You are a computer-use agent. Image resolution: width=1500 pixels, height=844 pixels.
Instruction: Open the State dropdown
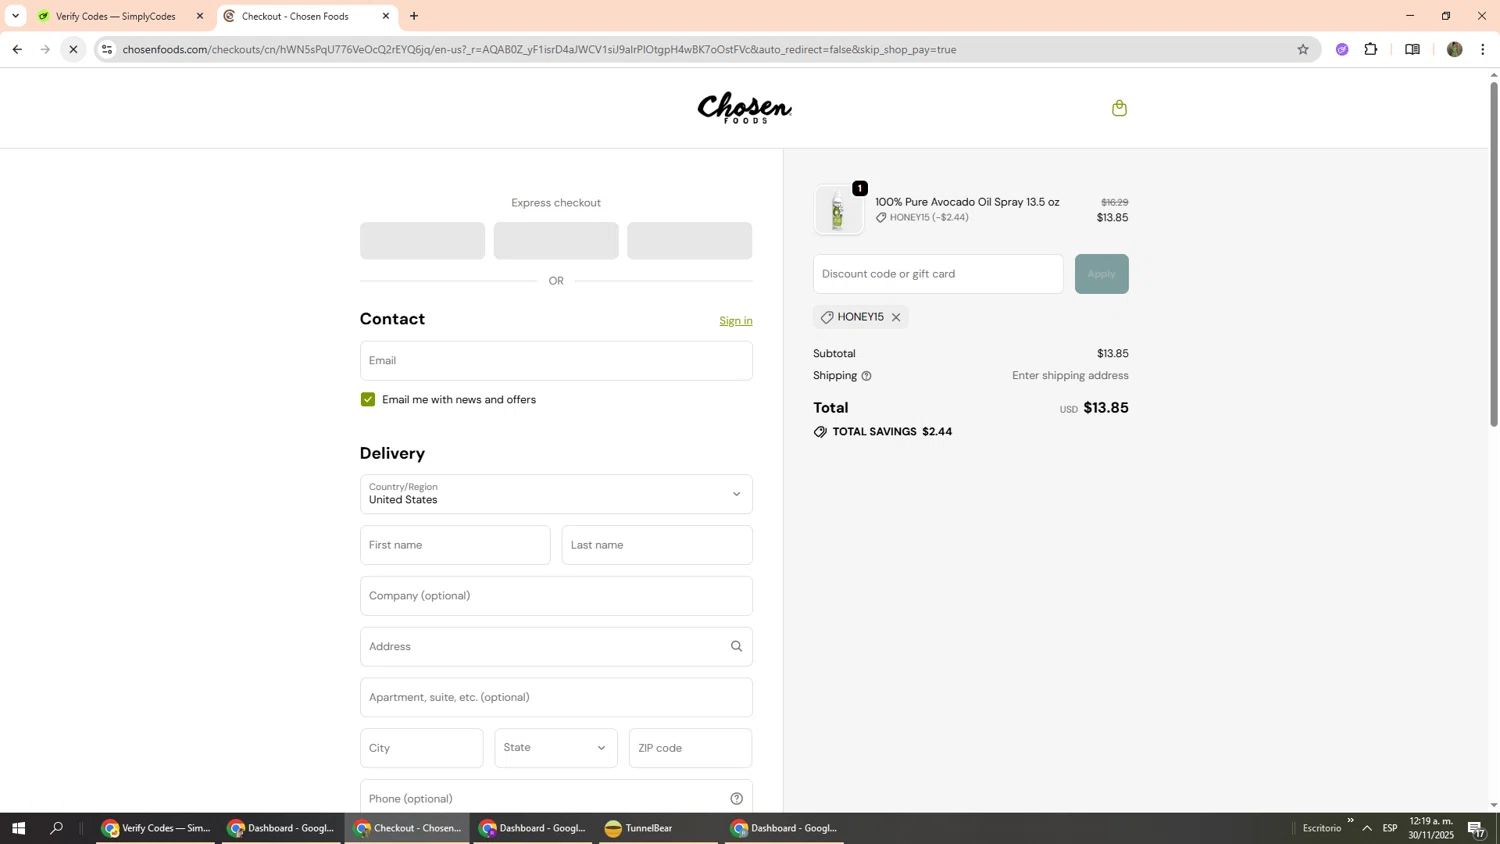click(556, 748)
